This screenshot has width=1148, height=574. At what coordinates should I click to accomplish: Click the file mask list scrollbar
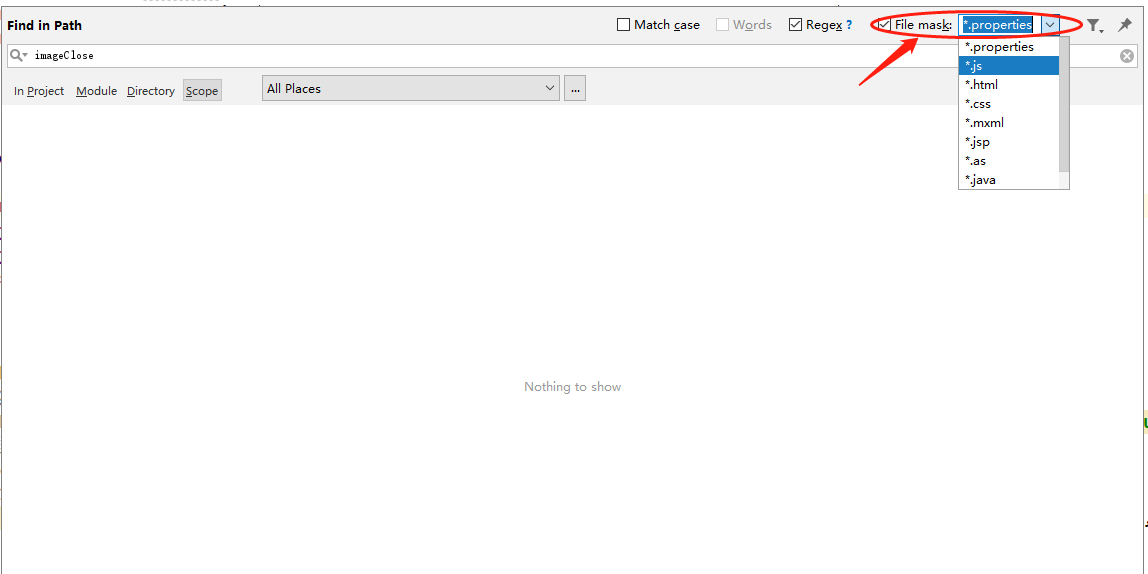[1064, 104]
